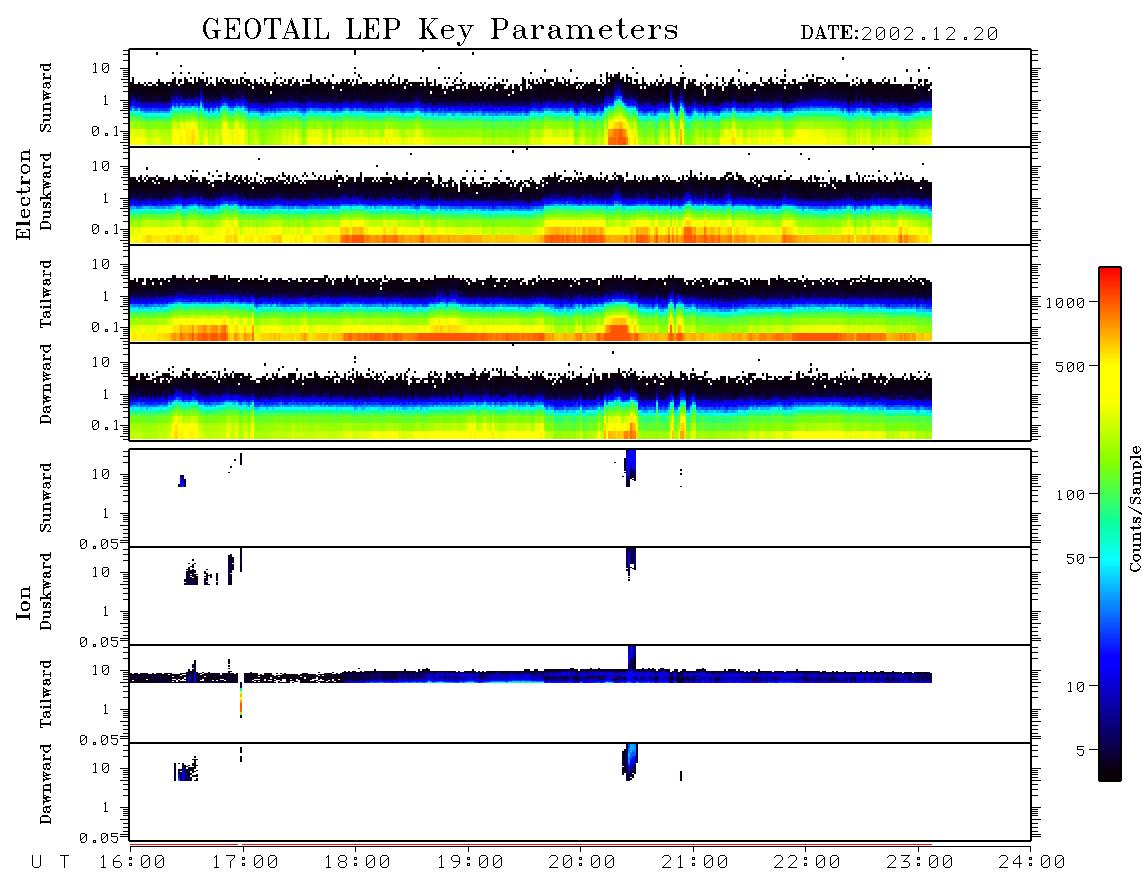Click the Ion Dawnward panel label

click(x=46, y=783)
